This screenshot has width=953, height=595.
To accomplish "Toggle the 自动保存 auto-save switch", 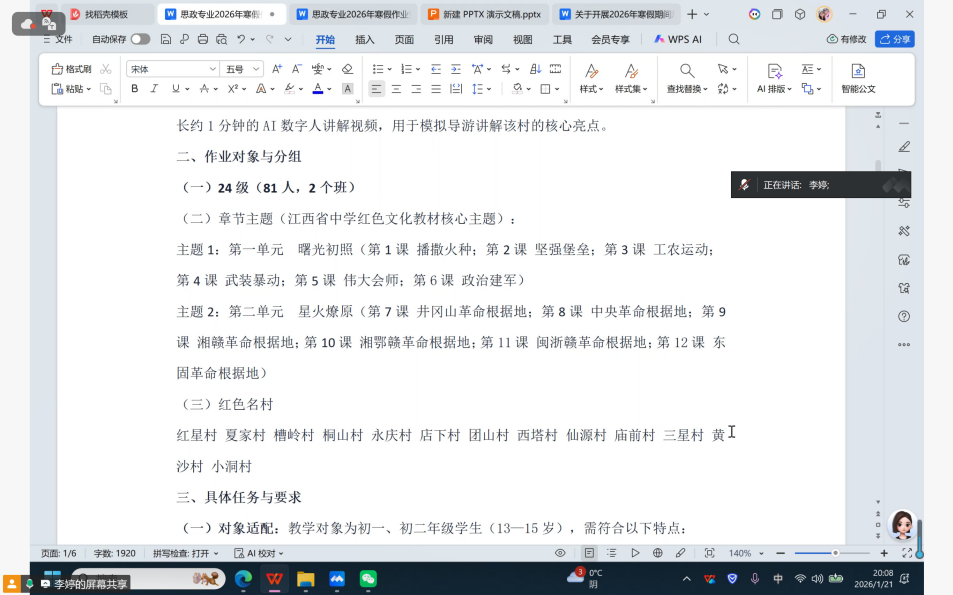I will 140,39.
